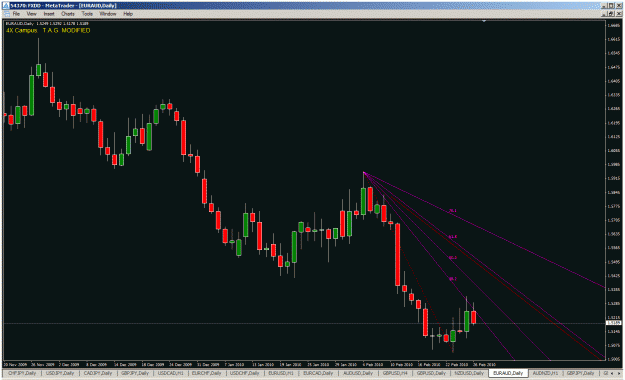
Task: Open the View menu
Action: tap(31, 14)
